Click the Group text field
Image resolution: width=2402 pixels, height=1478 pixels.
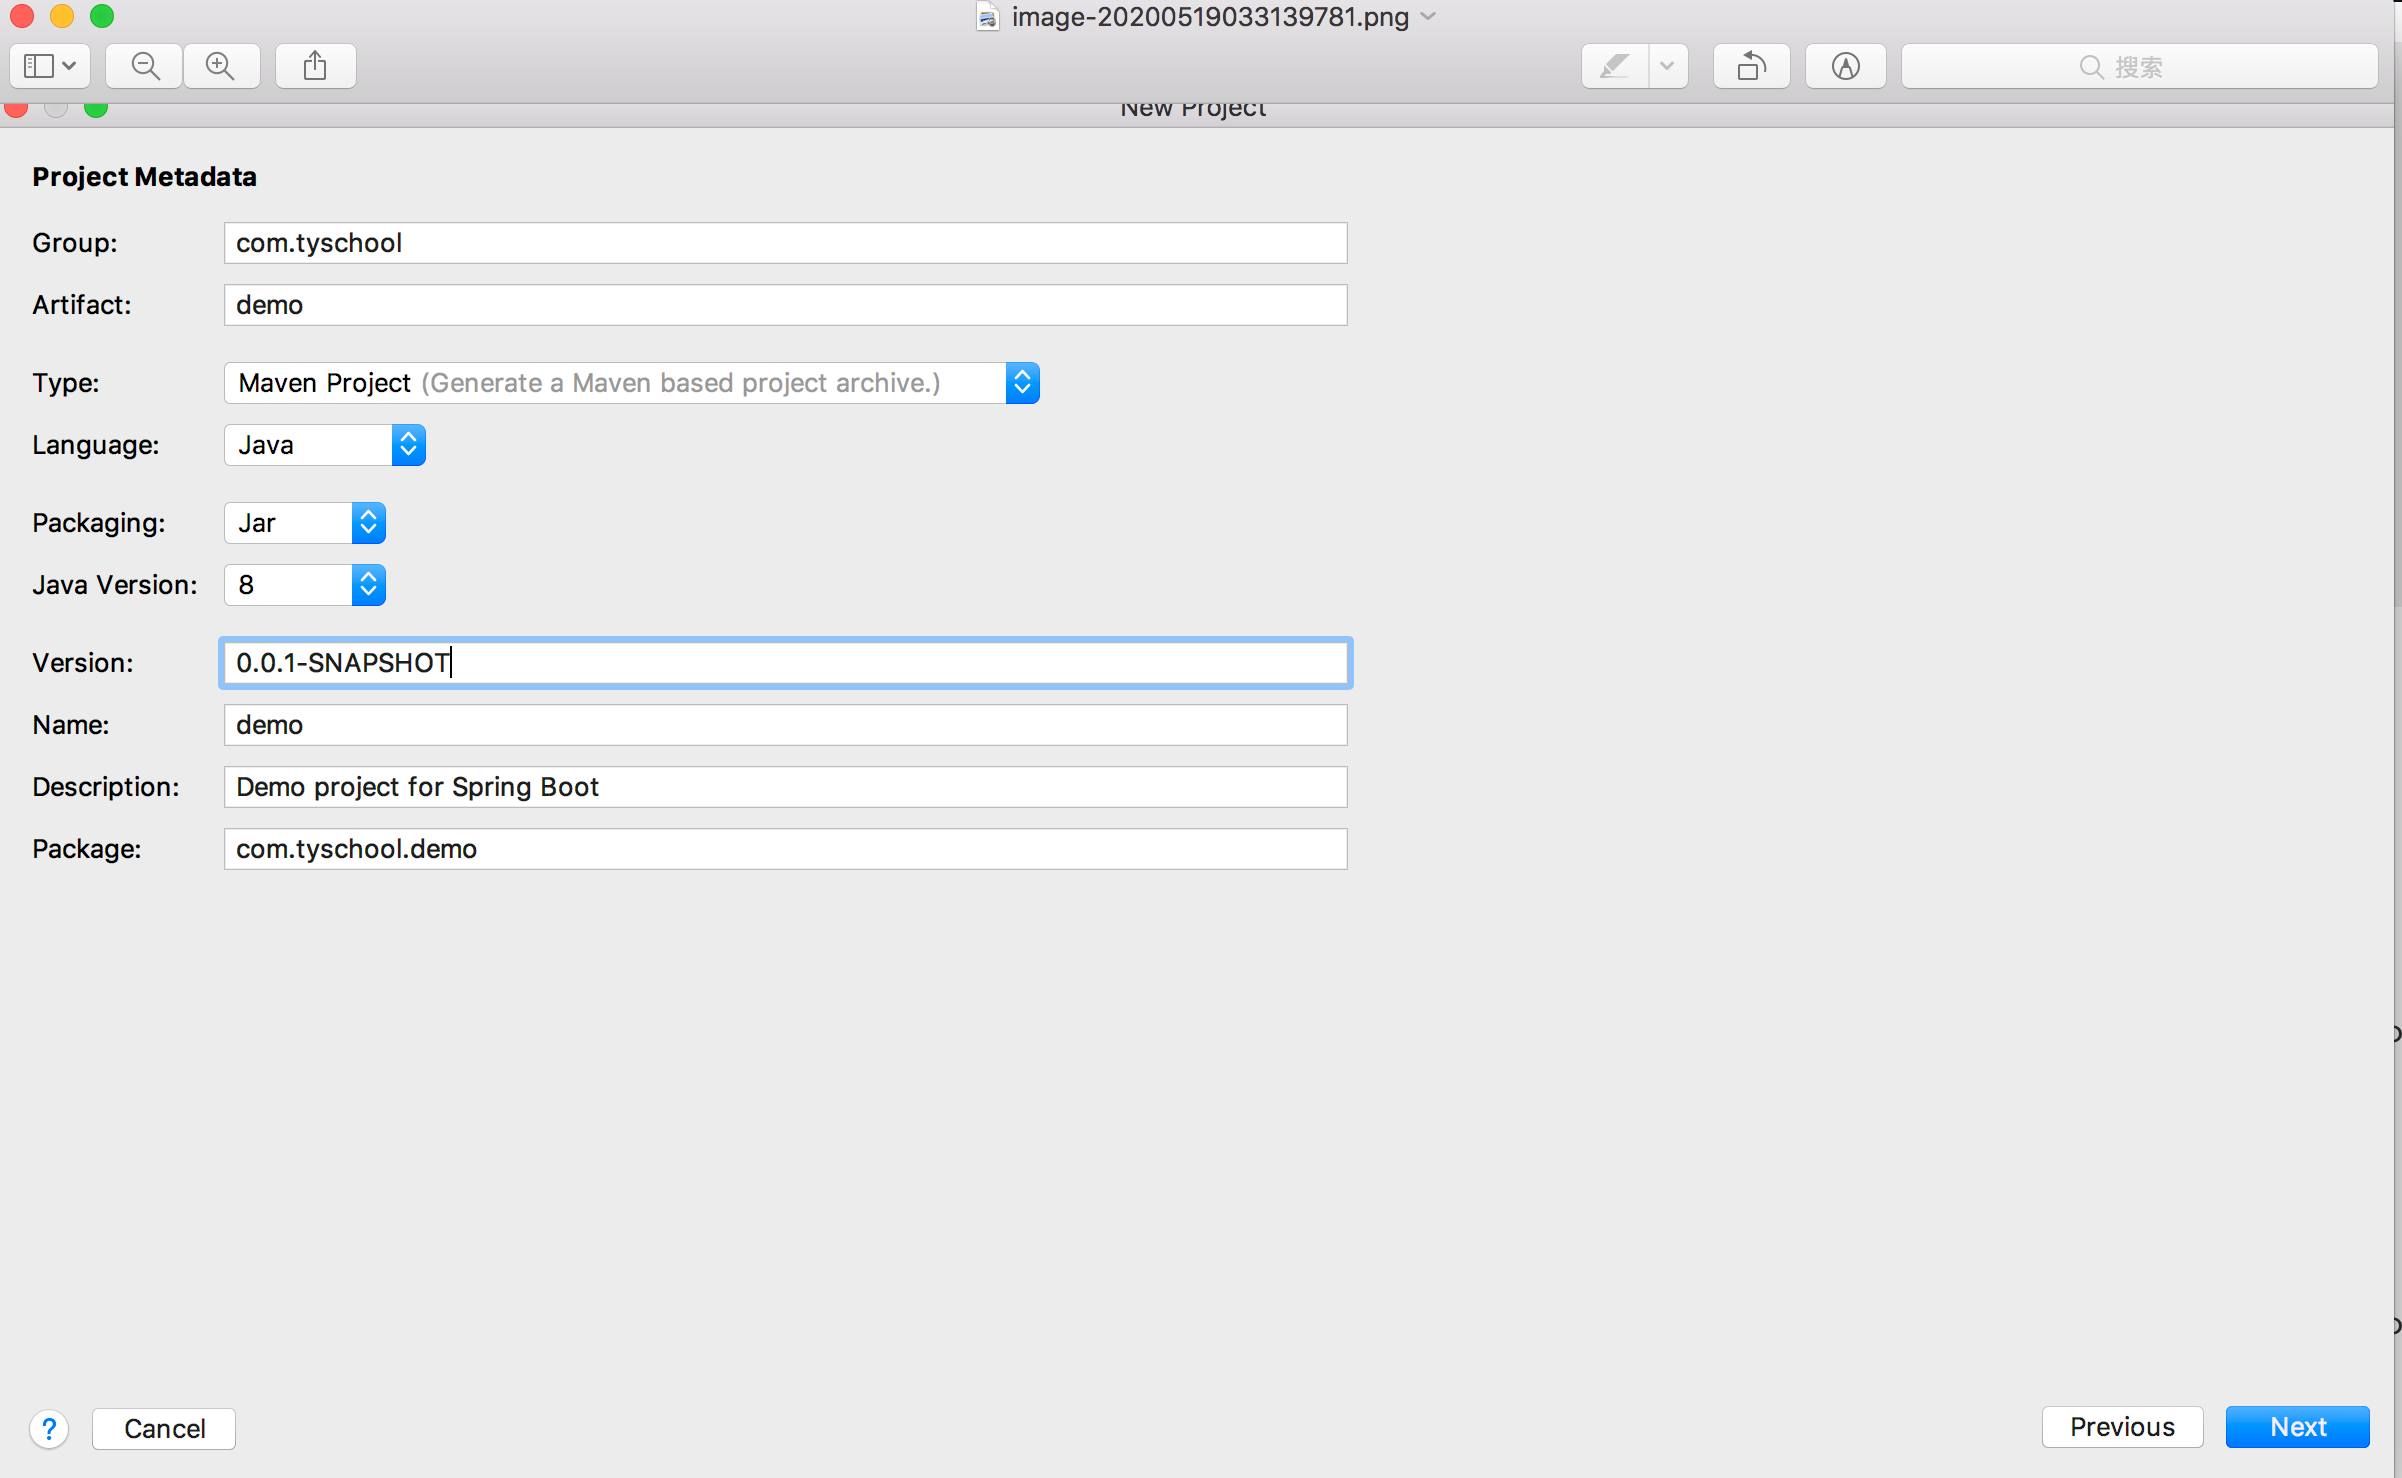pos(785,243)
